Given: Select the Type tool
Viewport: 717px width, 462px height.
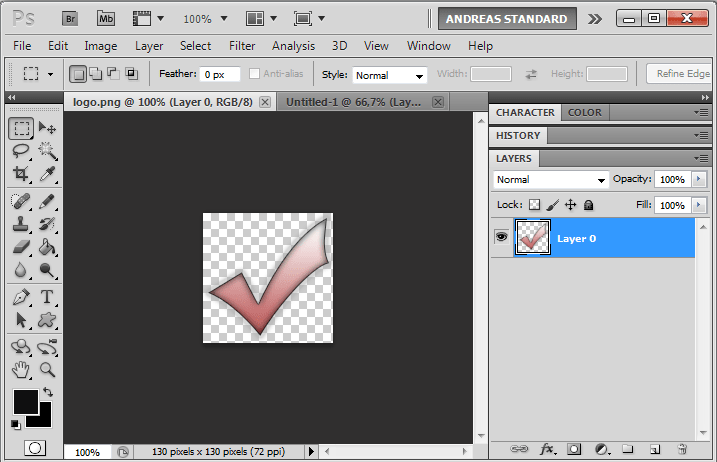Looking at the screenshot, I should tap(47, 297).
